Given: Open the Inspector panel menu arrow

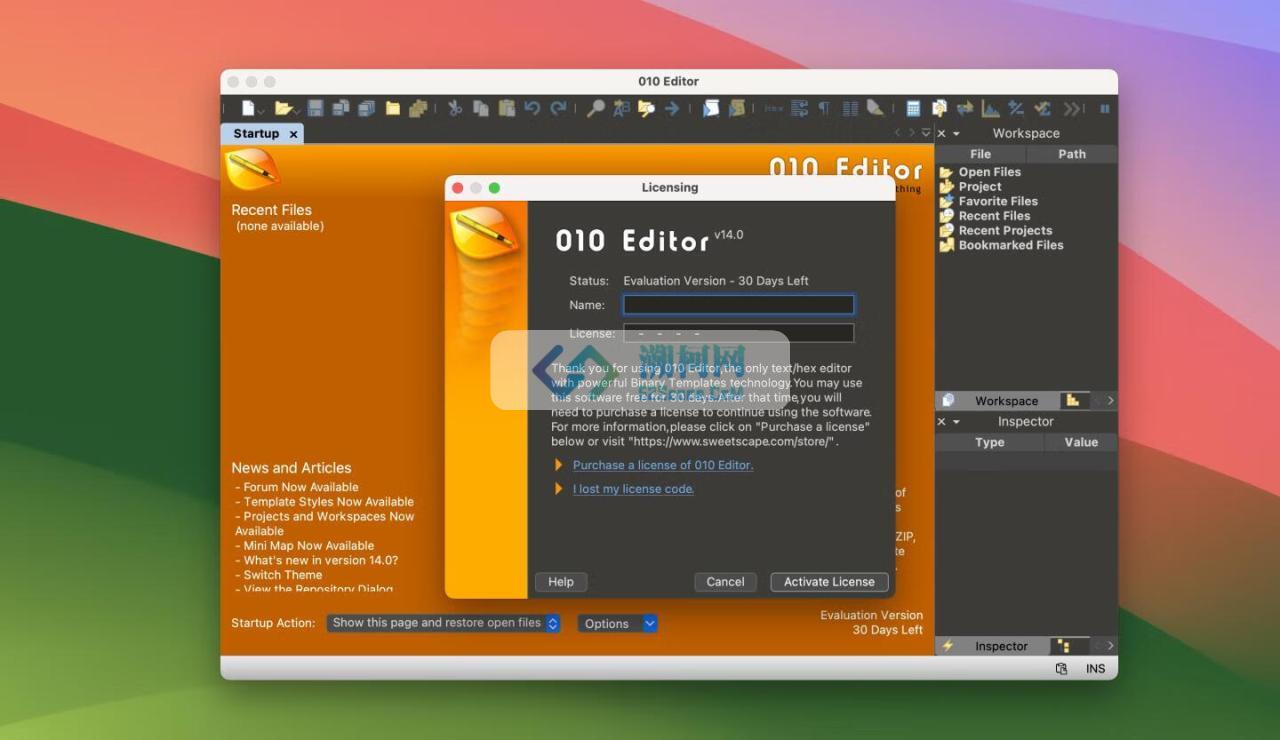Looking at the screenshot, I should (x=956, y=422).
